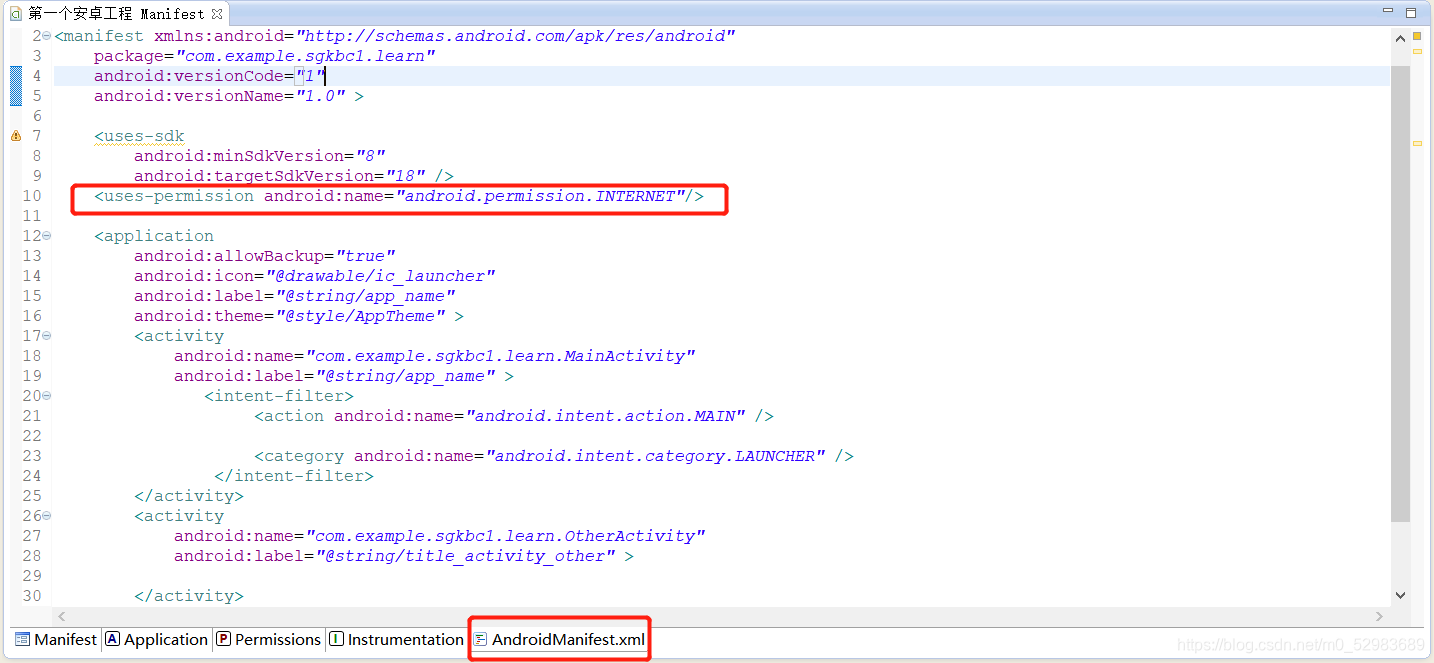Image resolution: width=1434 pixels, height=663 pixels.
Task: Collapse the intent-filter fold on line 20
Action: pos(47,396)
